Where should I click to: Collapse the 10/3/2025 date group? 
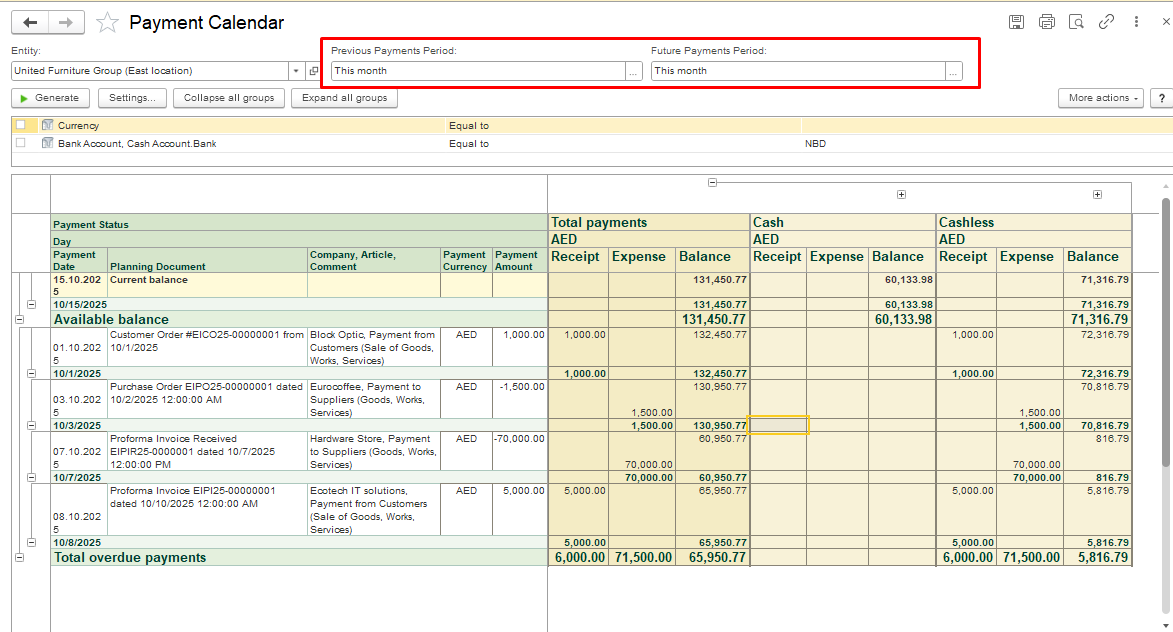pos(31,425)
